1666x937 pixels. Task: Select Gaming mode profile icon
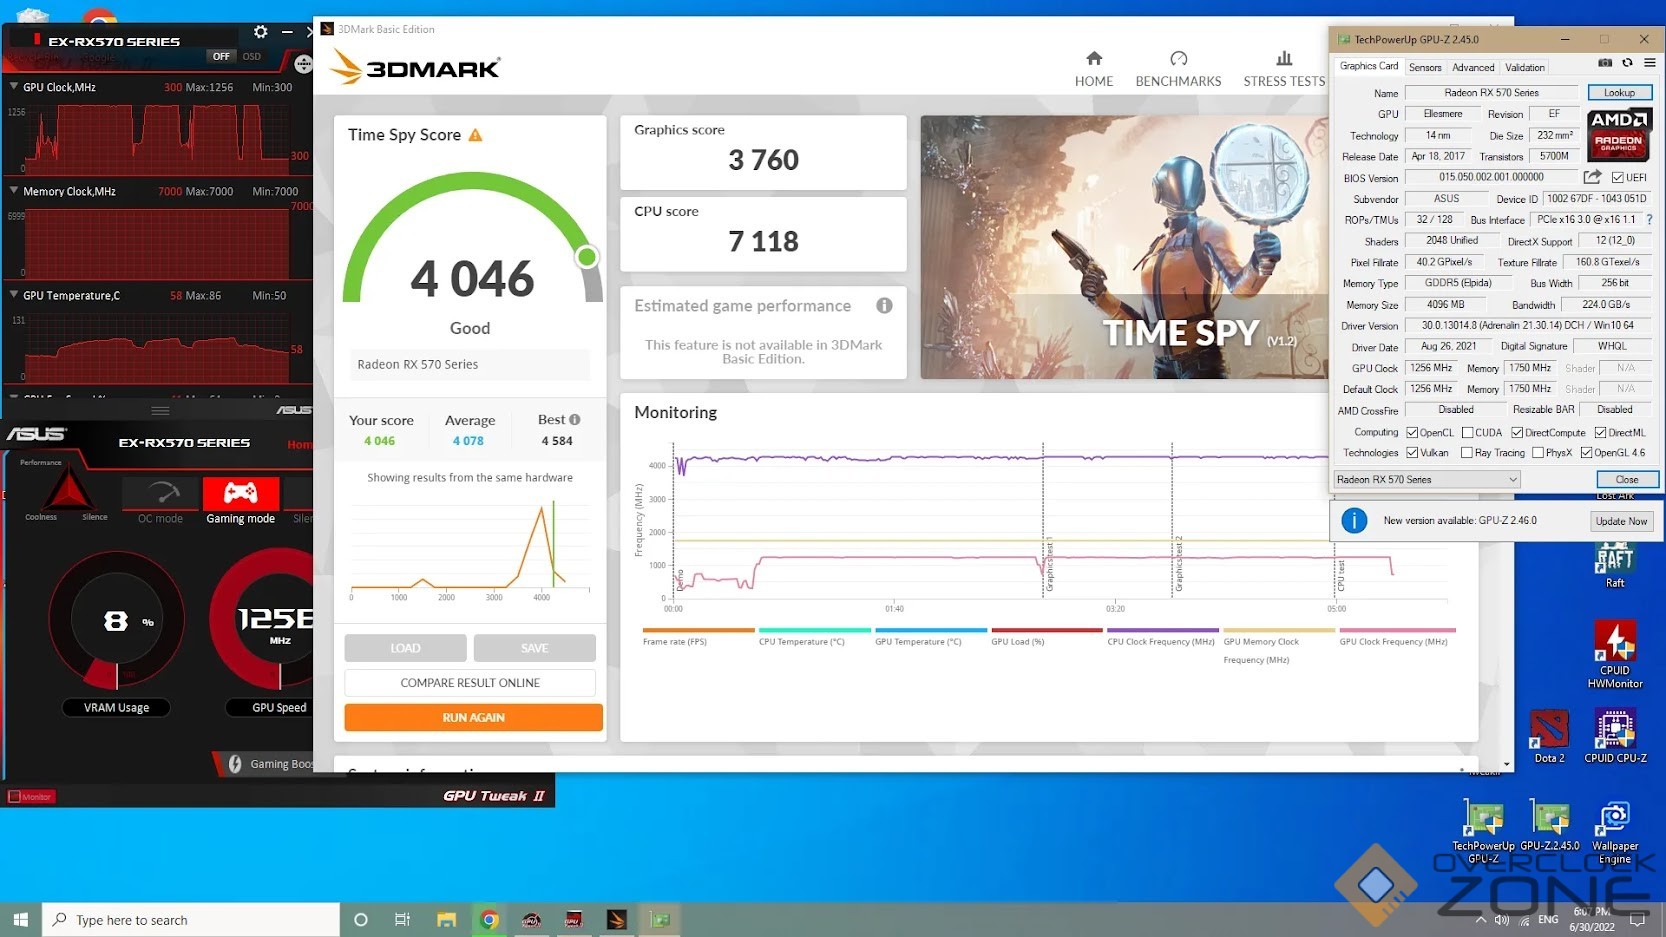pyautogui.click(x=240, y=494)
